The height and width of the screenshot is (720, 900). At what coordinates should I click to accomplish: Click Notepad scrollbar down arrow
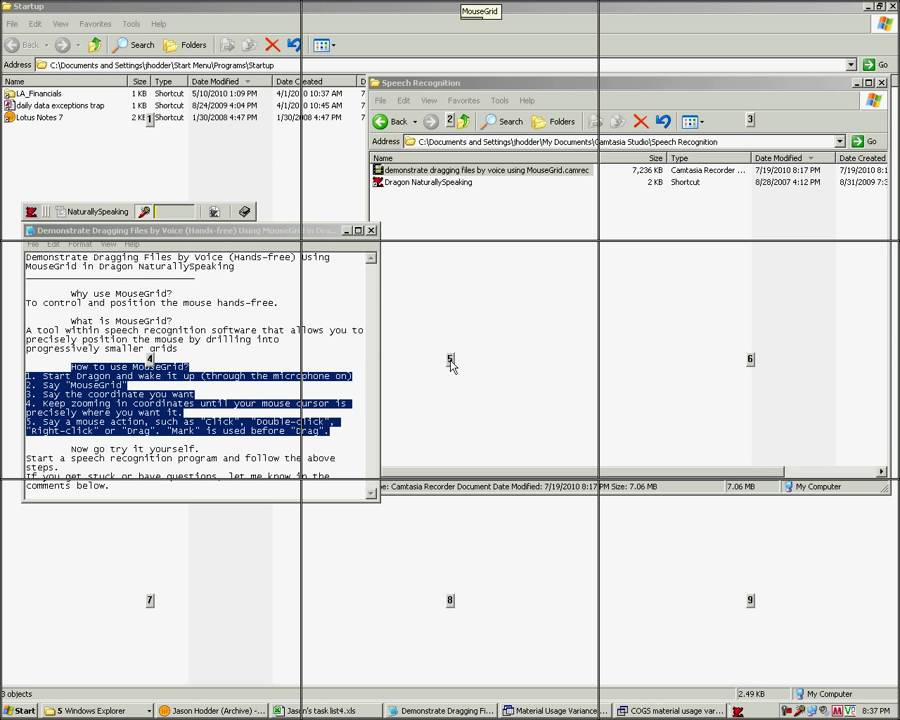pyautogui.click(x=371, y=493)
